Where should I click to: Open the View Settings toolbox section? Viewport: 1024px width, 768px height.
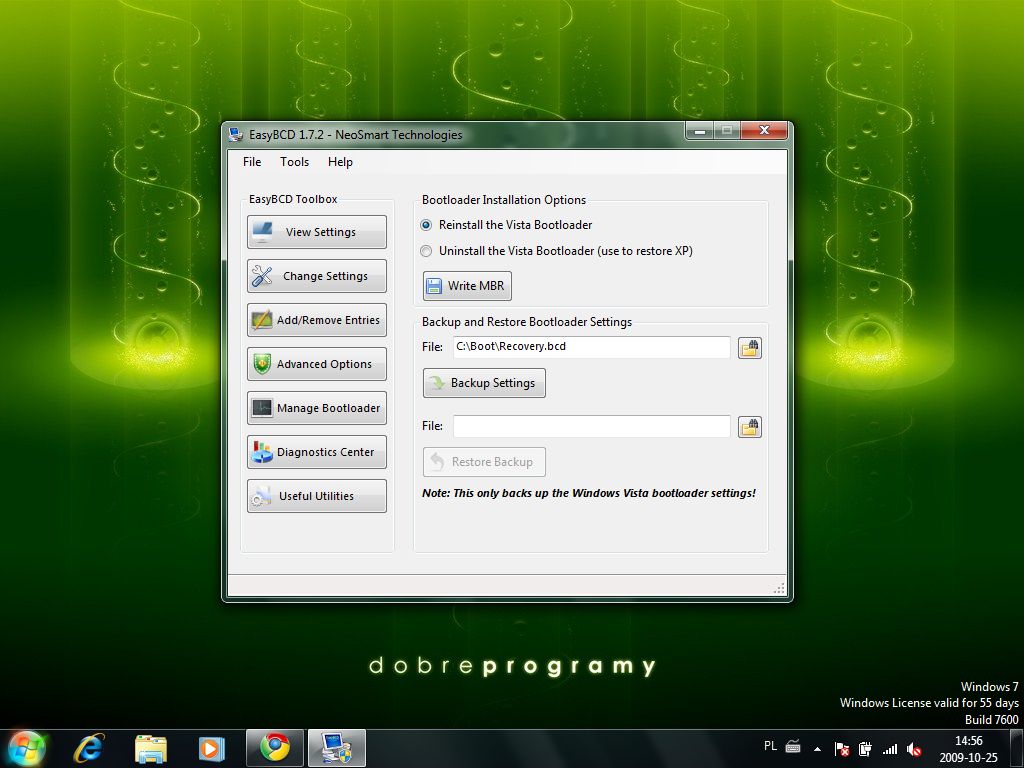click(x=316, y=232)
